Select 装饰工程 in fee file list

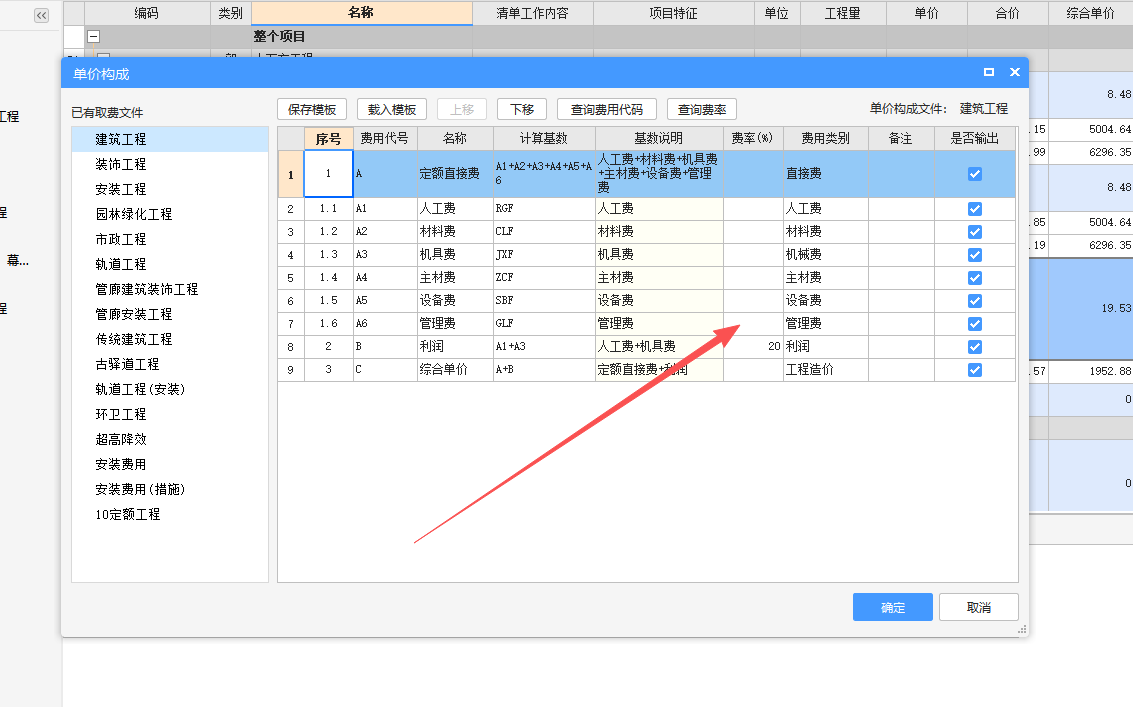point(170,164)
